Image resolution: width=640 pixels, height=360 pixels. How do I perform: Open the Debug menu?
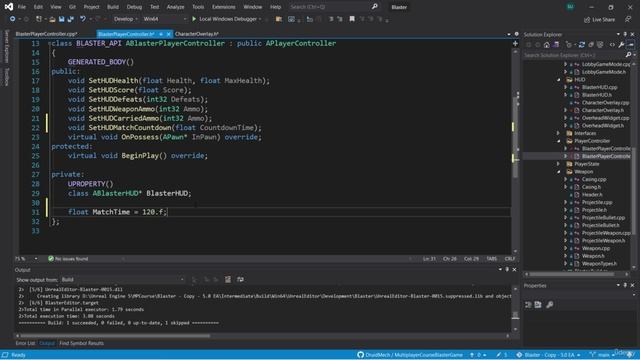134,7
